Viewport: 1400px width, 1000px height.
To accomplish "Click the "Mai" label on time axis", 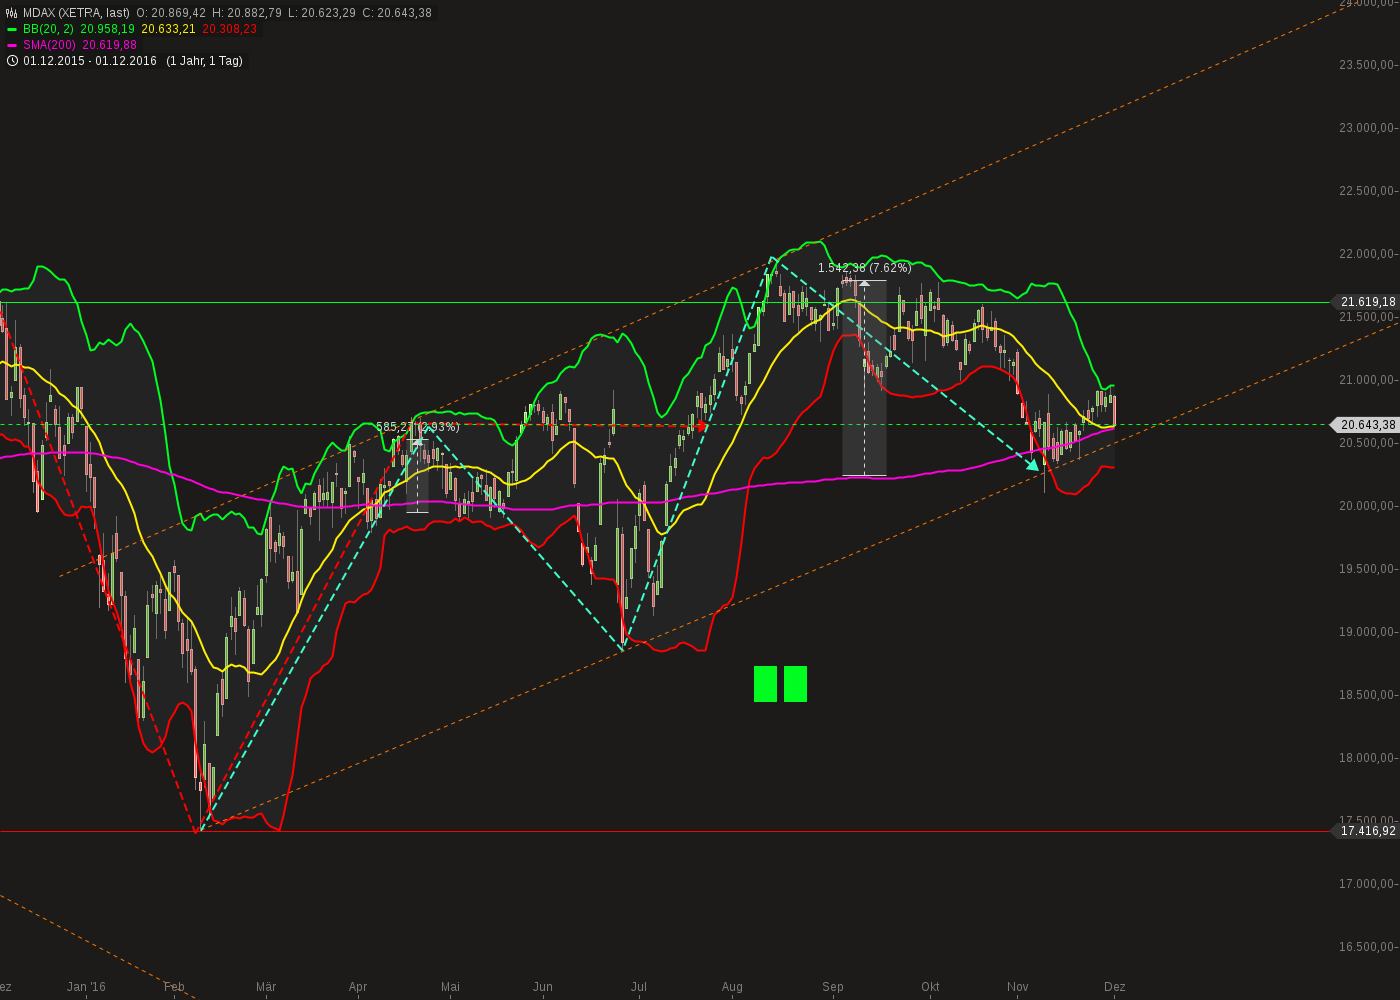I will 450,987.
